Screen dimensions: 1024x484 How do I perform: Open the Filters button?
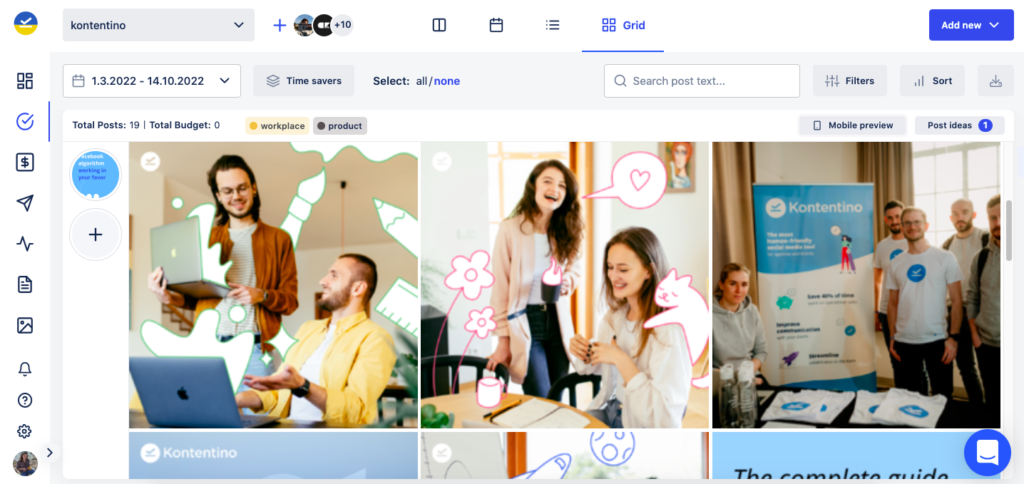[x=850, y=81]
